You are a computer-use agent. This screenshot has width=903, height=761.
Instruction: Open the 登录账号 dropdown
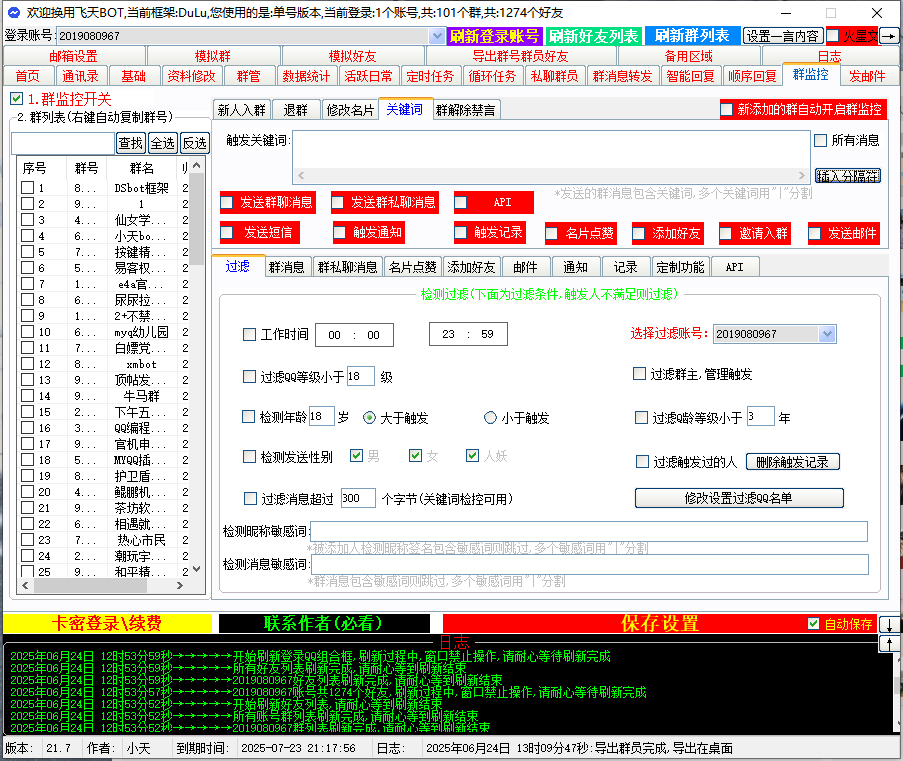[x=437, y=36]
